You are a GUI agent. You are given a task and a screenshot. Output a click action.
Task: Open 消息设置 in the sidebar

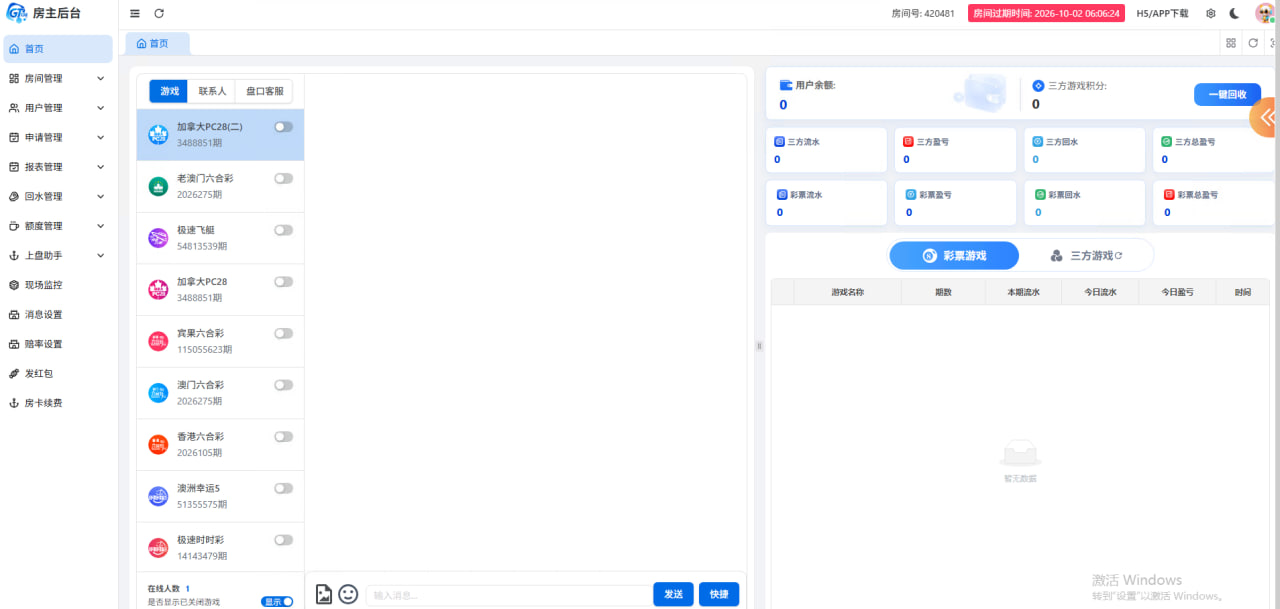[57, 314]
